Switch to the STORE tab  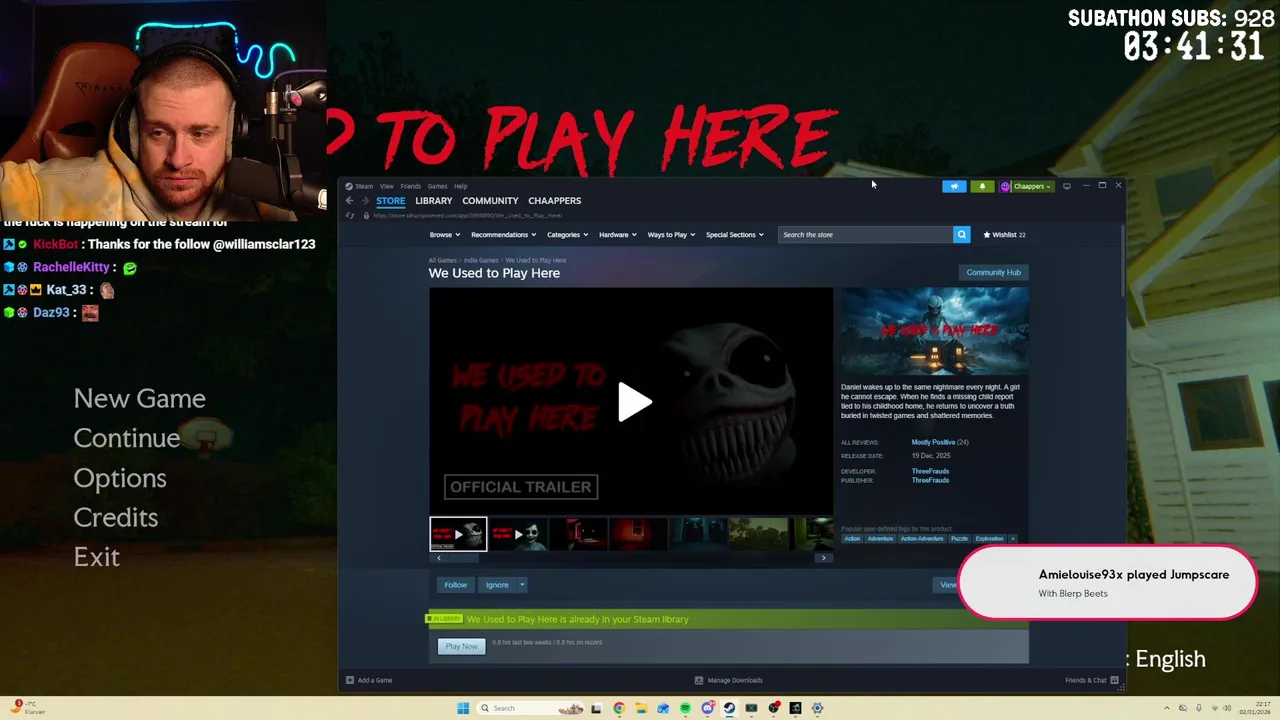point(390,201)
